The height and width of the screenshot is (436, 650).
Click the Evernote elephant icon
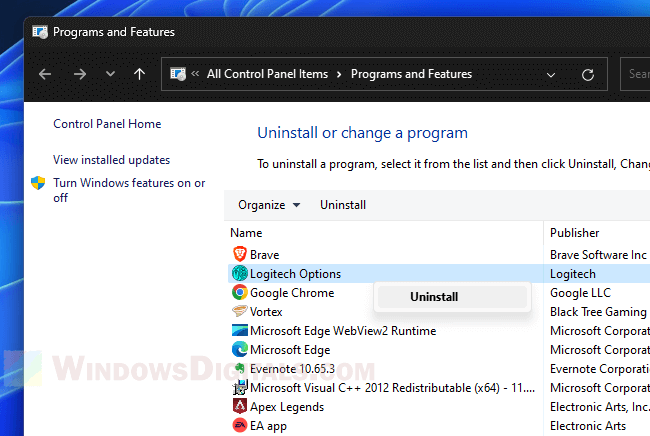click(240, 368)
